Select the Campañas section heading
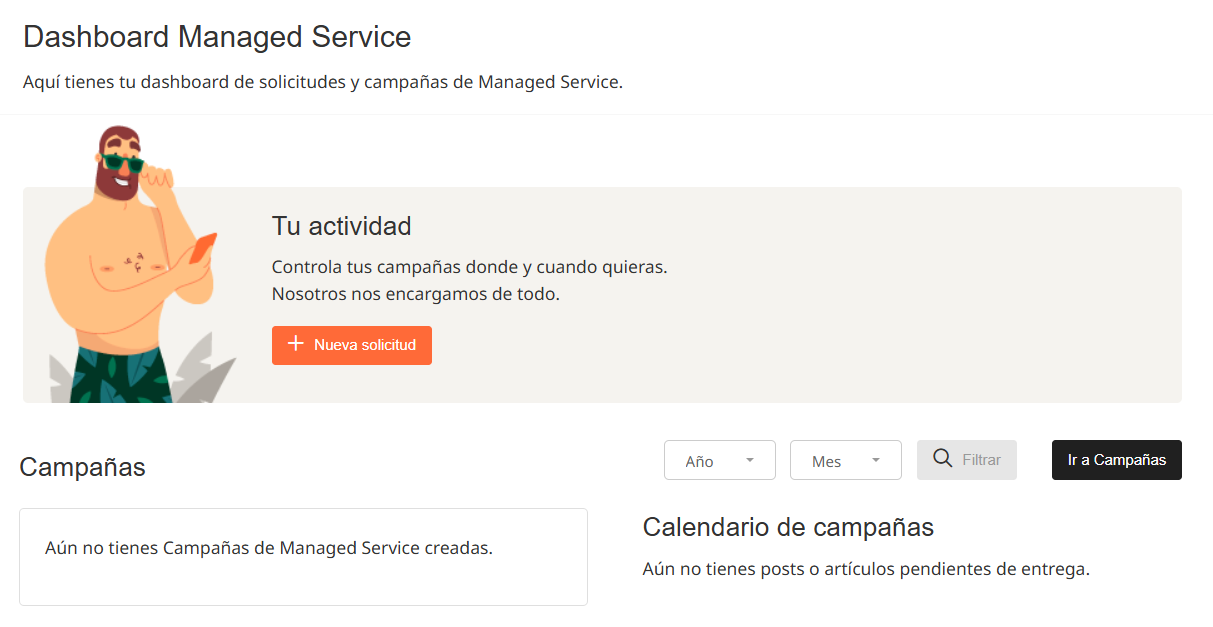 [84, 466]
